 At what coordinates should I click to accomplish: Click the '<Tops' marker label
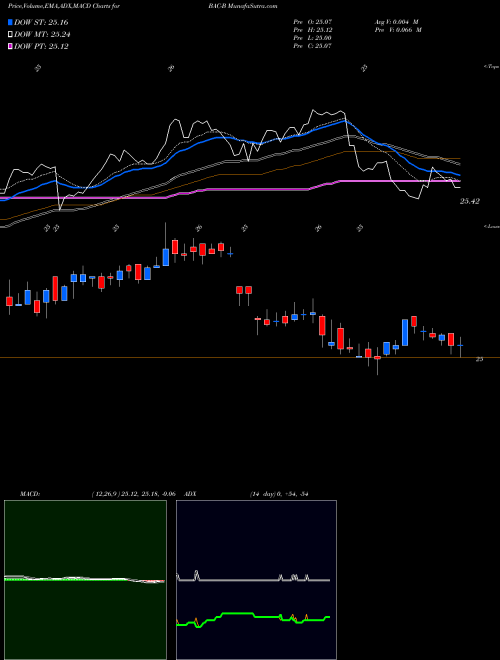click(x=491, y=67)
